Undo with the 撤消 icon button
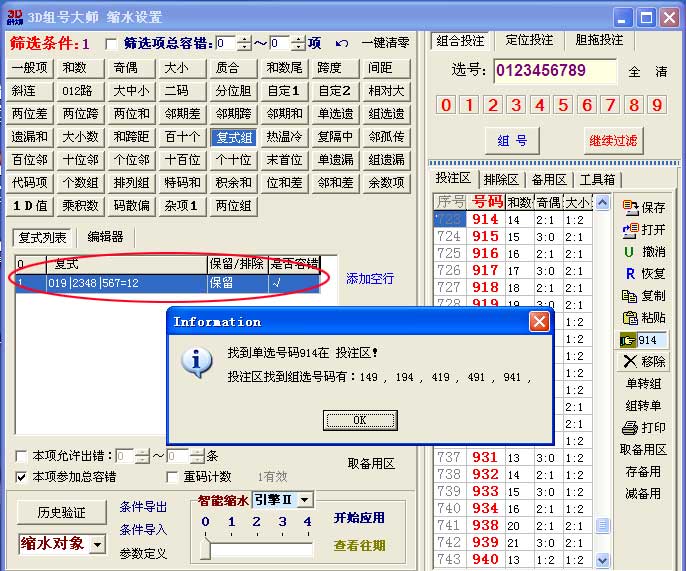The image size is (686, 571). 644,252
